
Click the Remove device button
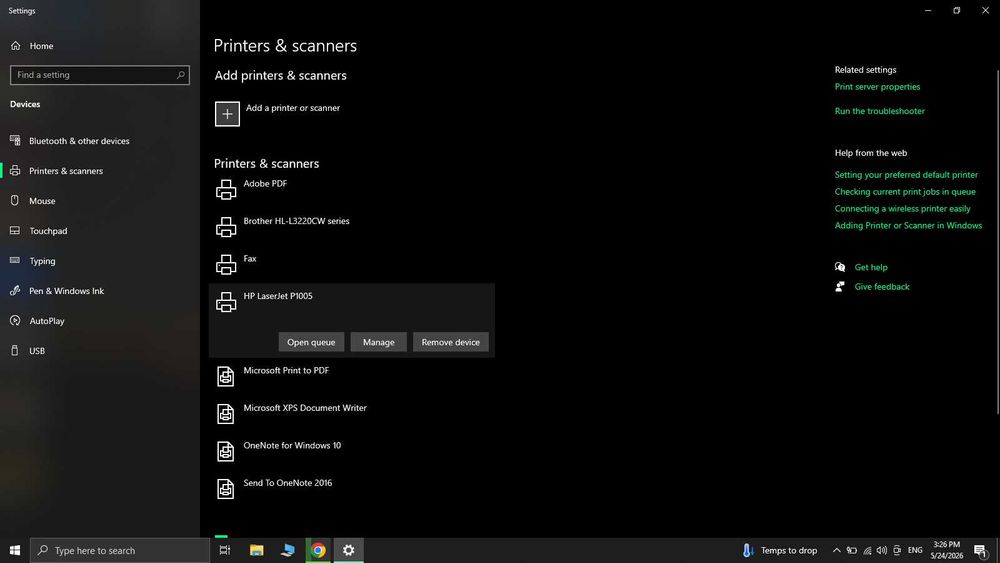click(451, 342)
